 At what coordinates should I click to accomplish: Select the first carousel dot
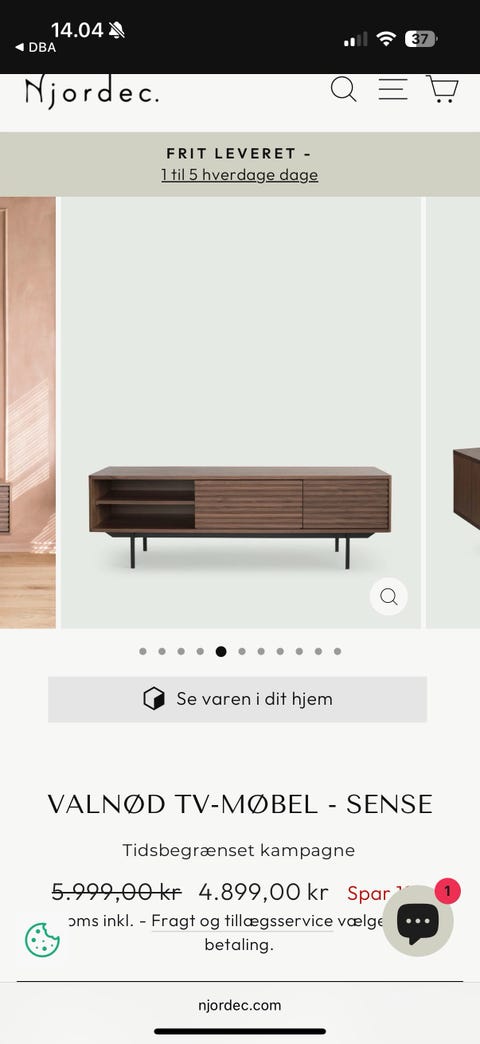coord(143,651)
